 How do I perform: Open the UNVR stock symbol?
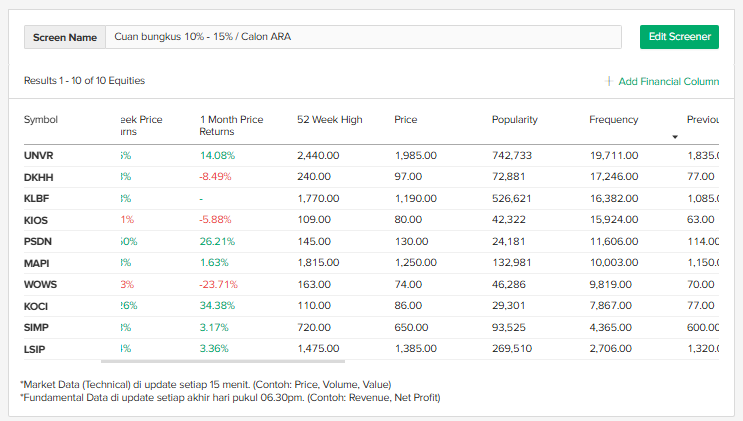pos(38,156)
